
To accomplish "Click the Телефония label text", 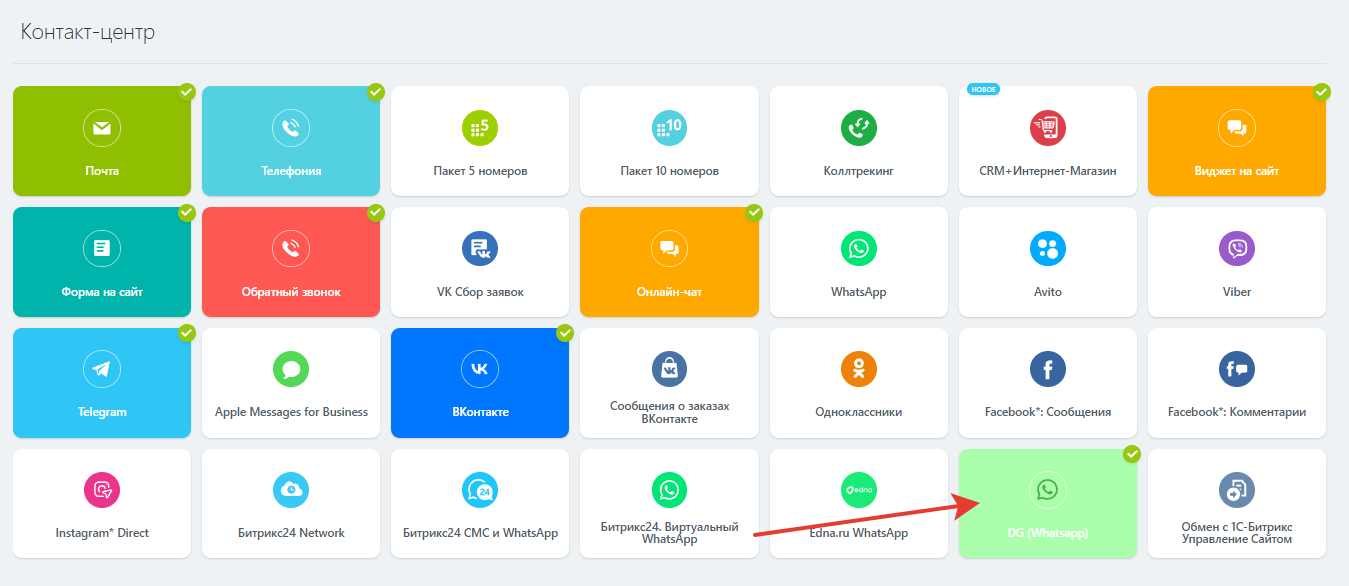I will point(291,171).
